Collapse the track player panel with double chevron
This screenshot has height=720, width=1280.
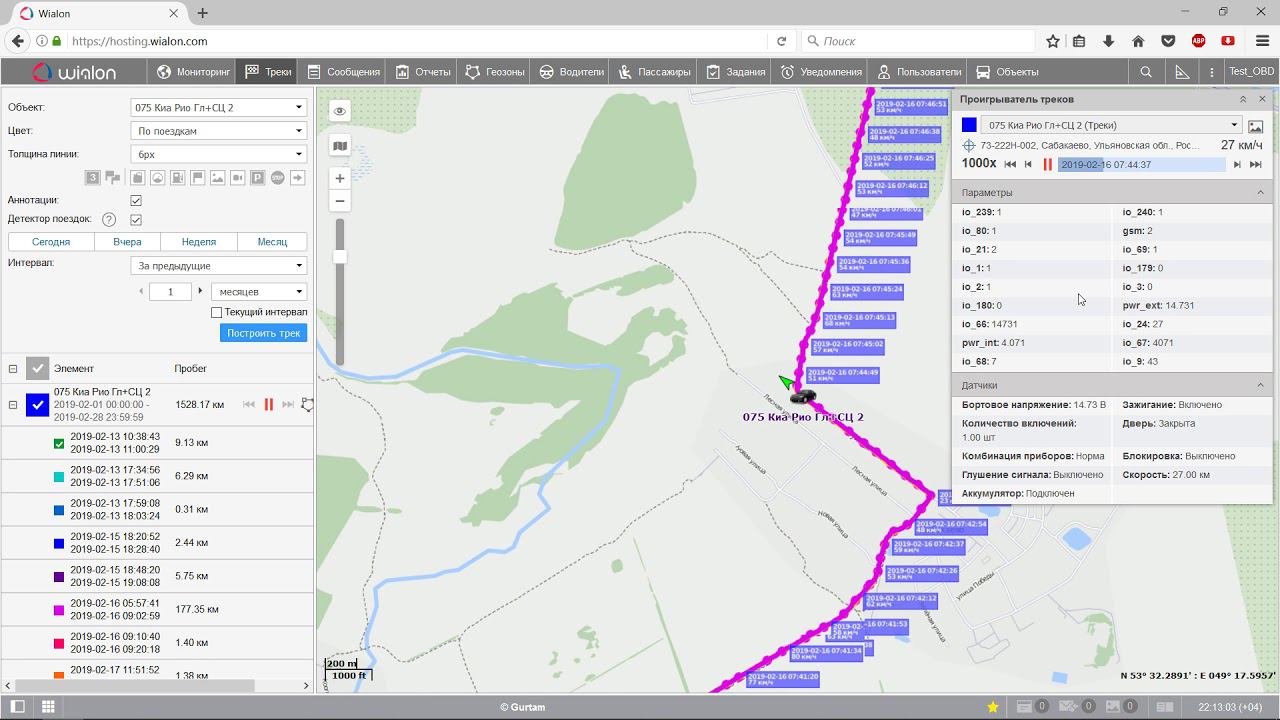click(x=1243, y=99)
